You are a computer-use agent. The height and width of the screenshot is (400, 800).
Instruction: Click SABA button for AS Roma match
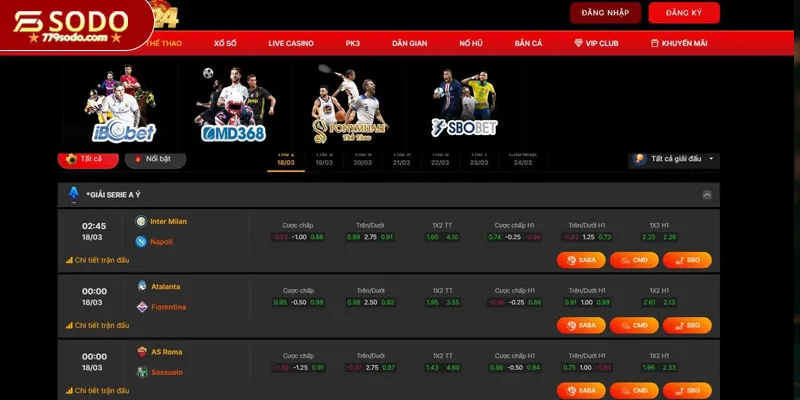coord(581,391)
